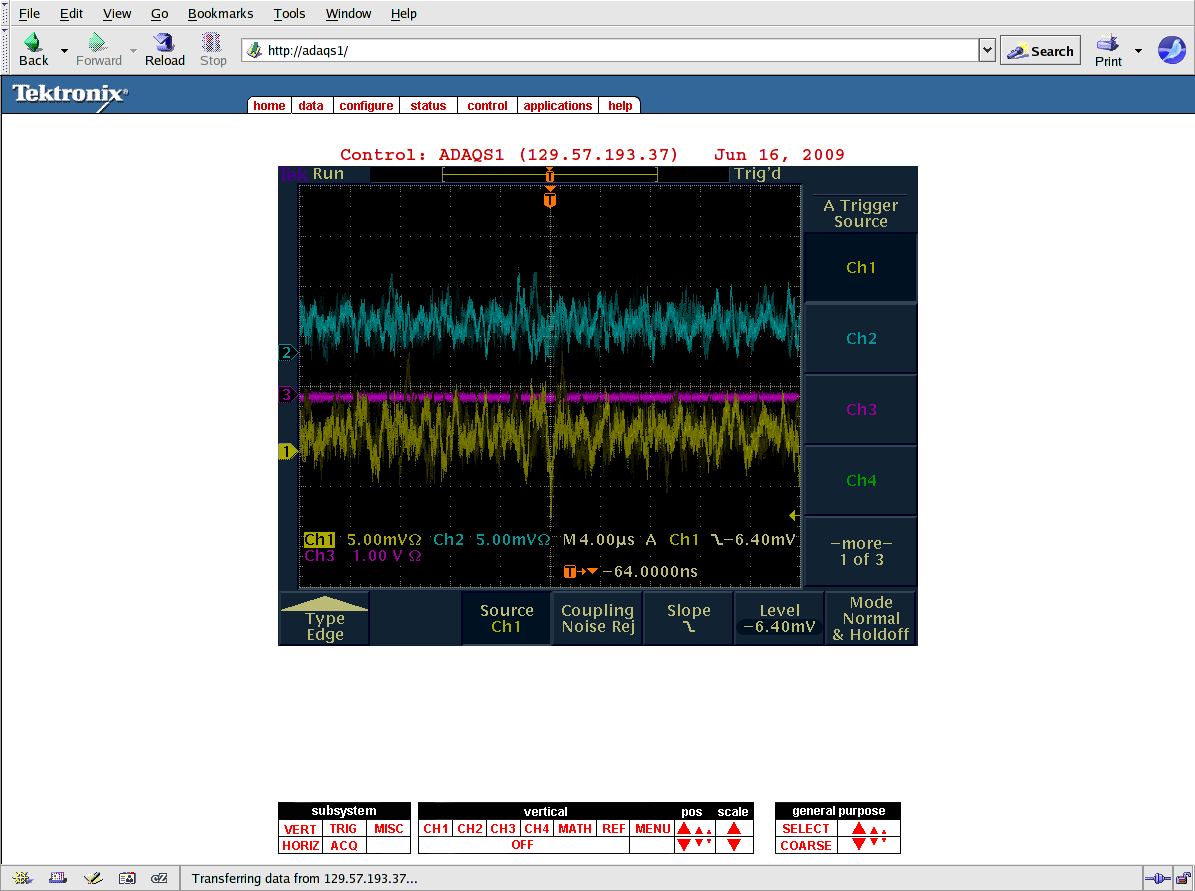
Task: Click the vertical scale up arrow
Action: coord(734,829)
